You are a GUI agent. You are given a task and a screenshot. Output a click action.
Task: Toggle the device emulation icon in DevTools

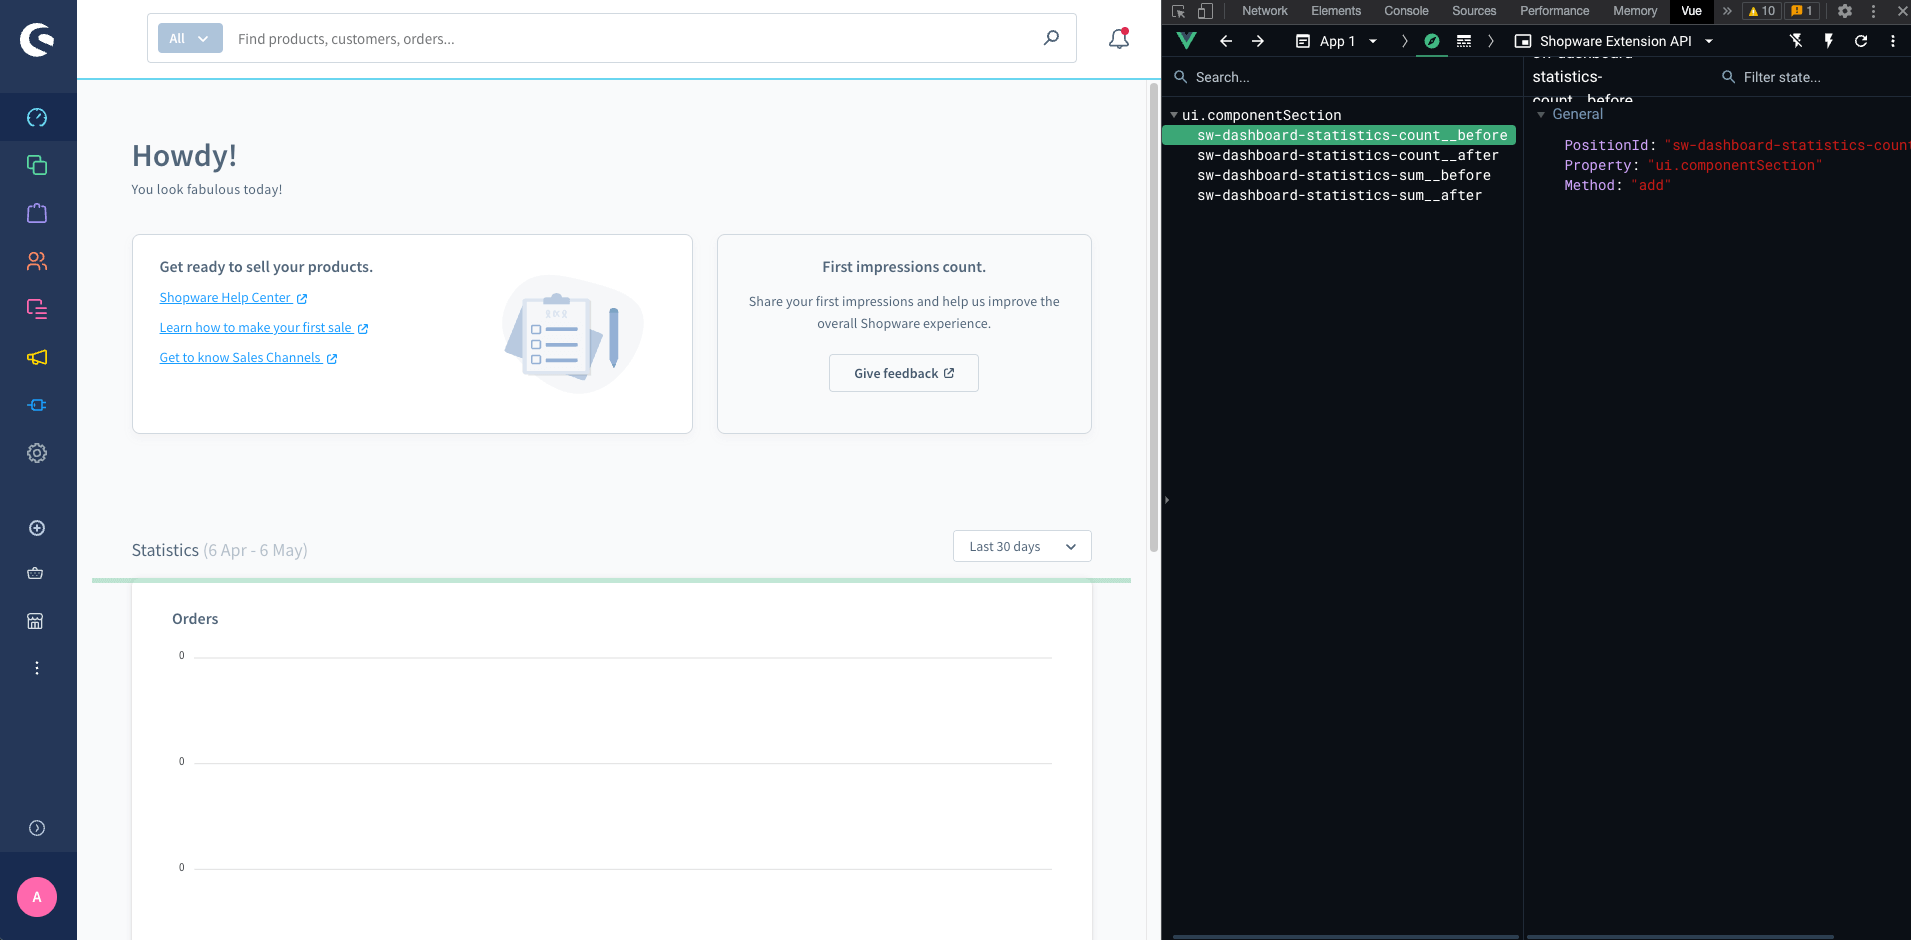1206,11
